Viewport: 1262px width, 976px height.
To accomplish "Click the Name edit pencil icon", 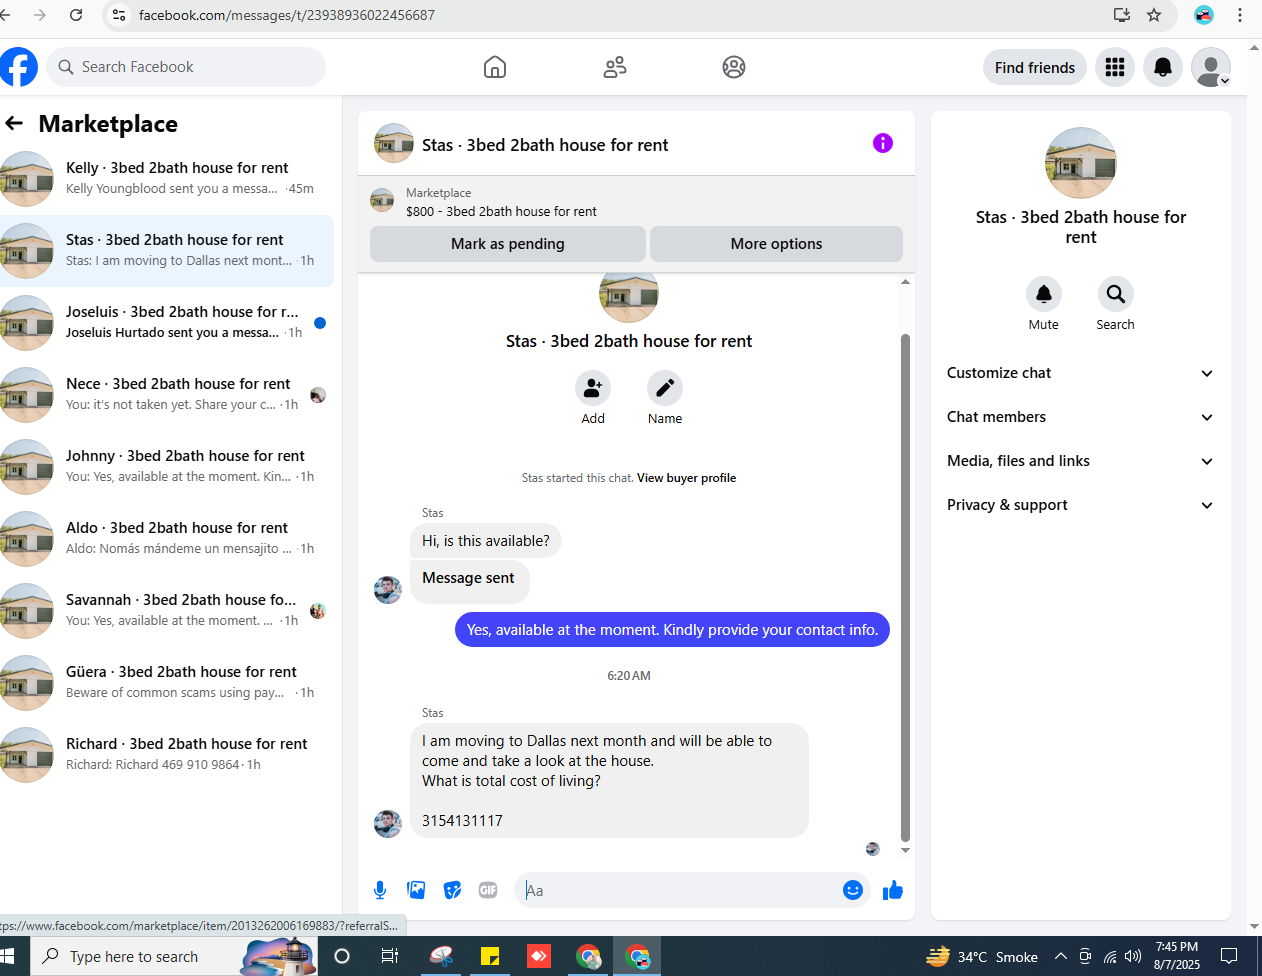I will [665, 388].
